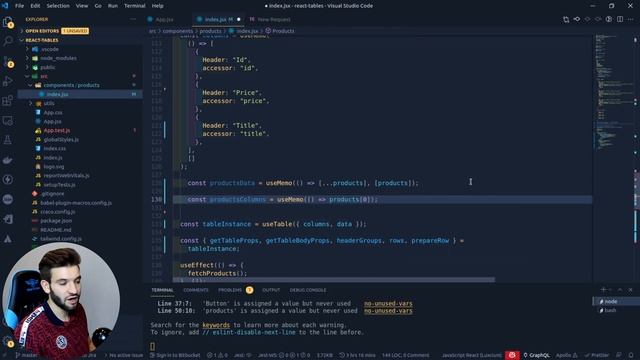The height and width of the screenshot is (360, 640).
Task: Switch to the App.jsx editor tab
Action: 164,19
